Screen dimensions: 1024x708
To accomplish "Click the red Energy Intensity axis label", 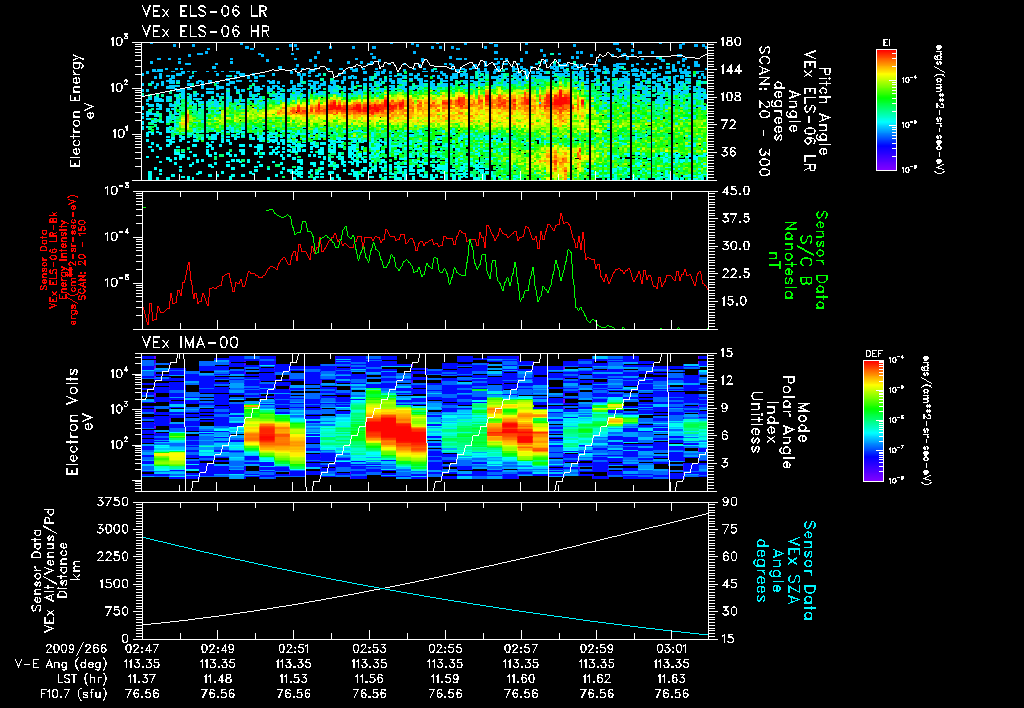I will click(64, 260).
